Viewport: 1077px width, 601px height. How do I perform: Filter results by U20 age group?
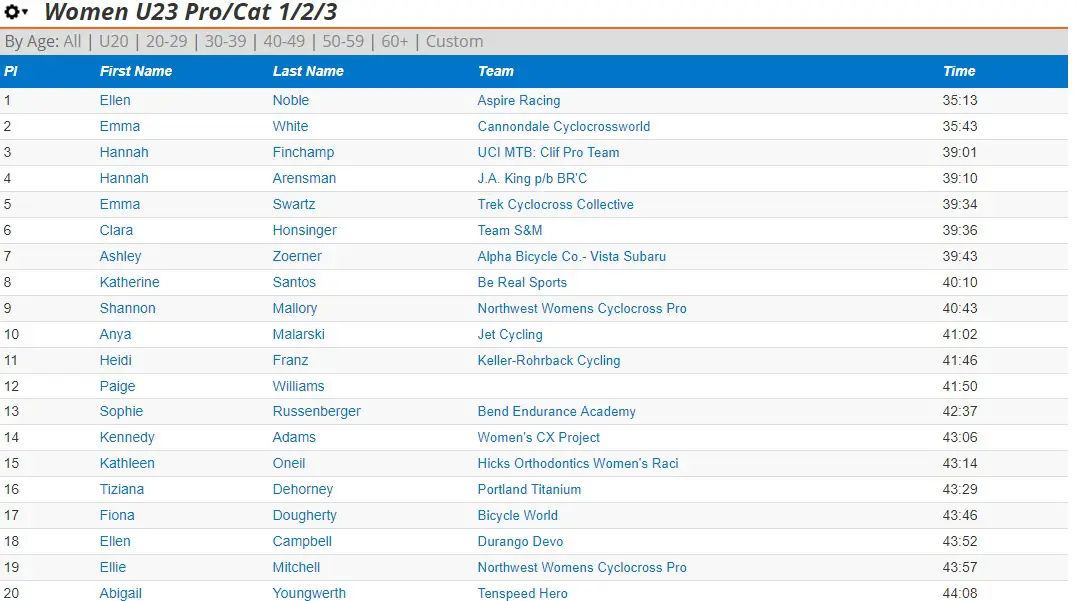(x=113, y=41)
